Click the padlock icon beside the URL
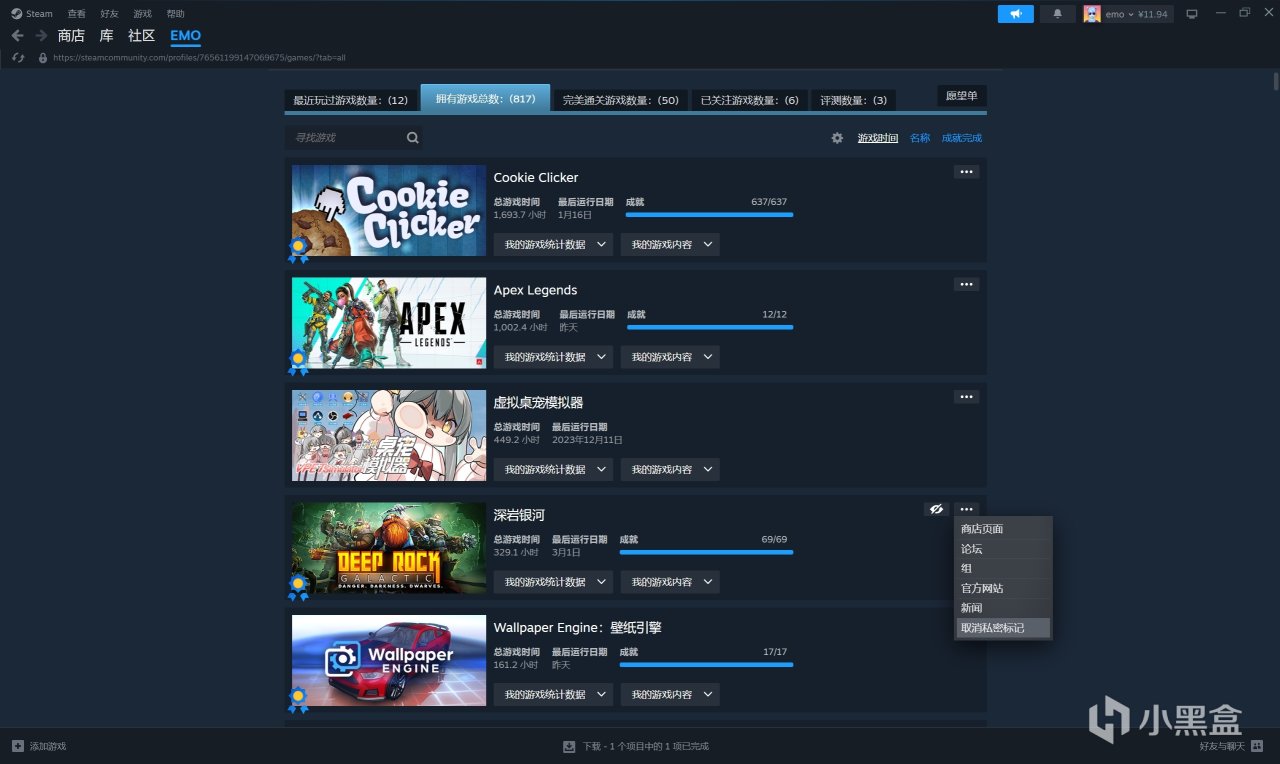Screen dimensions: 1280x764 point(42,58)
